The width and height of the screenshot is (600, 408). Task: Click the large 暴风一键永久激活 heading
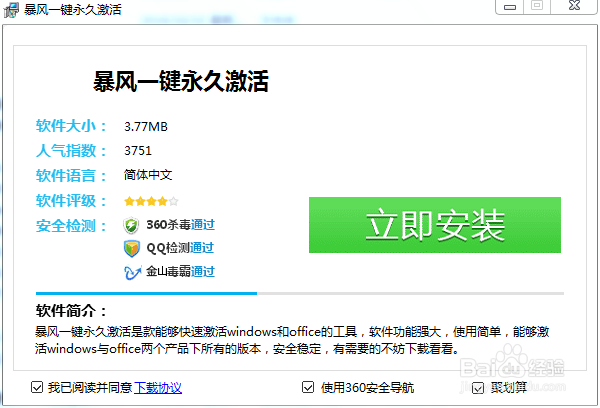pyautogui.click(x=181, y=81)
